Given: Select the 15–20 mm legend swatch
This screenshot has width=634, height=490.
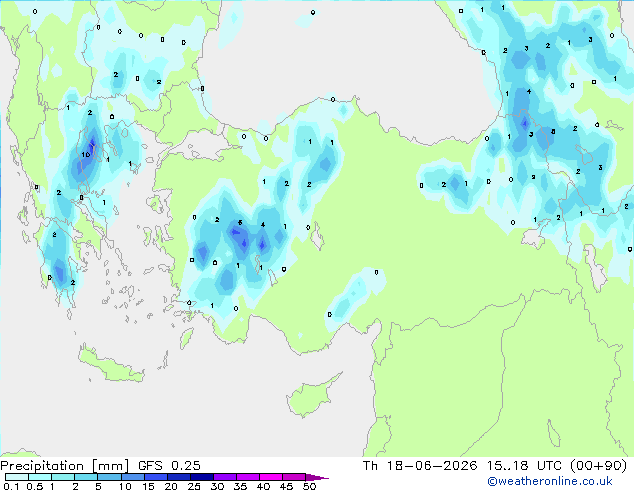Looking at the screenshot, I should 156,477.
